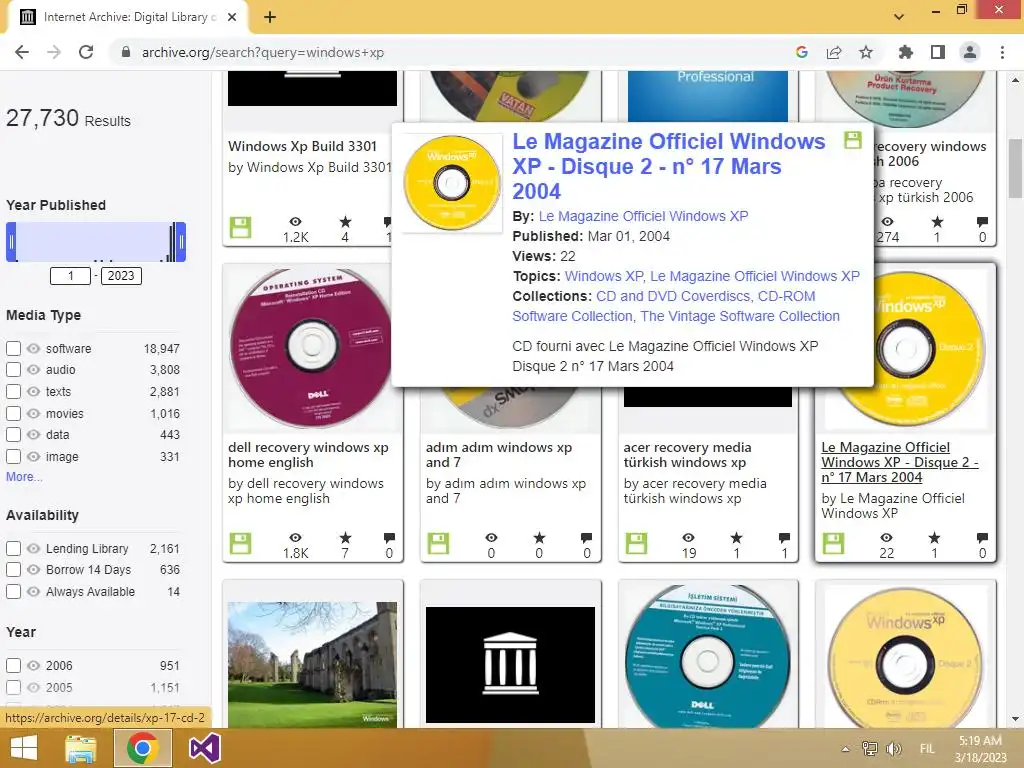Expand More media types

[24, 477]
